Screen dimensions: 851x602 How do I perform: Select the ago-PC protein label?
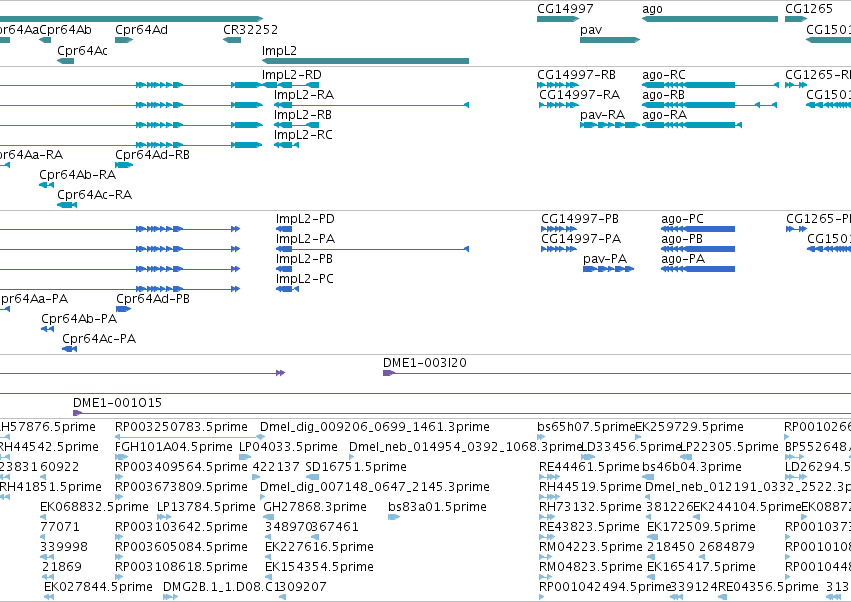pyautogui.click(x=682, y=219)
